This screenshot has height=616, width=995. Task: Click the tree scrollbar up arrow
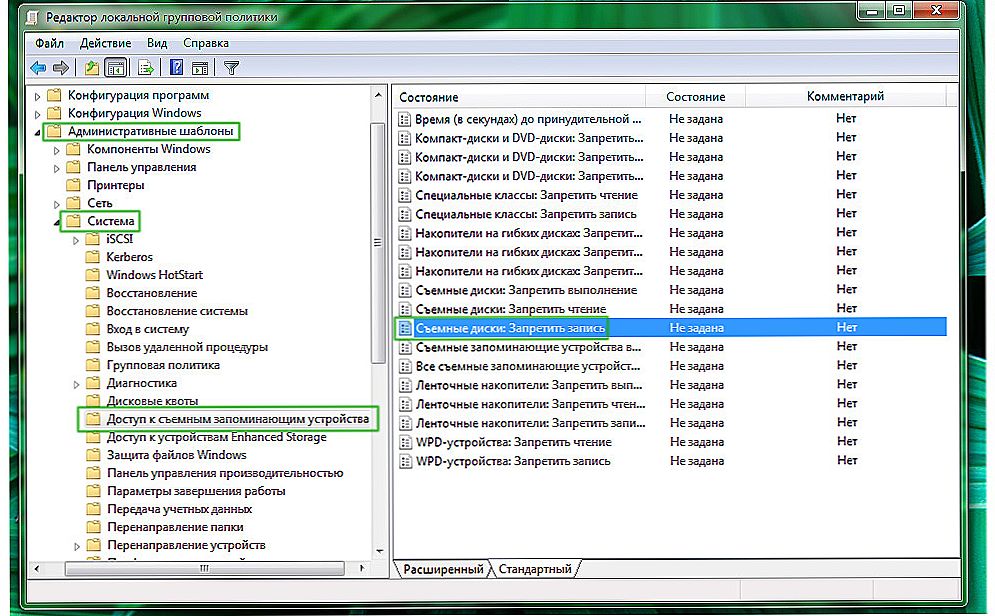[x=378, y=95]
